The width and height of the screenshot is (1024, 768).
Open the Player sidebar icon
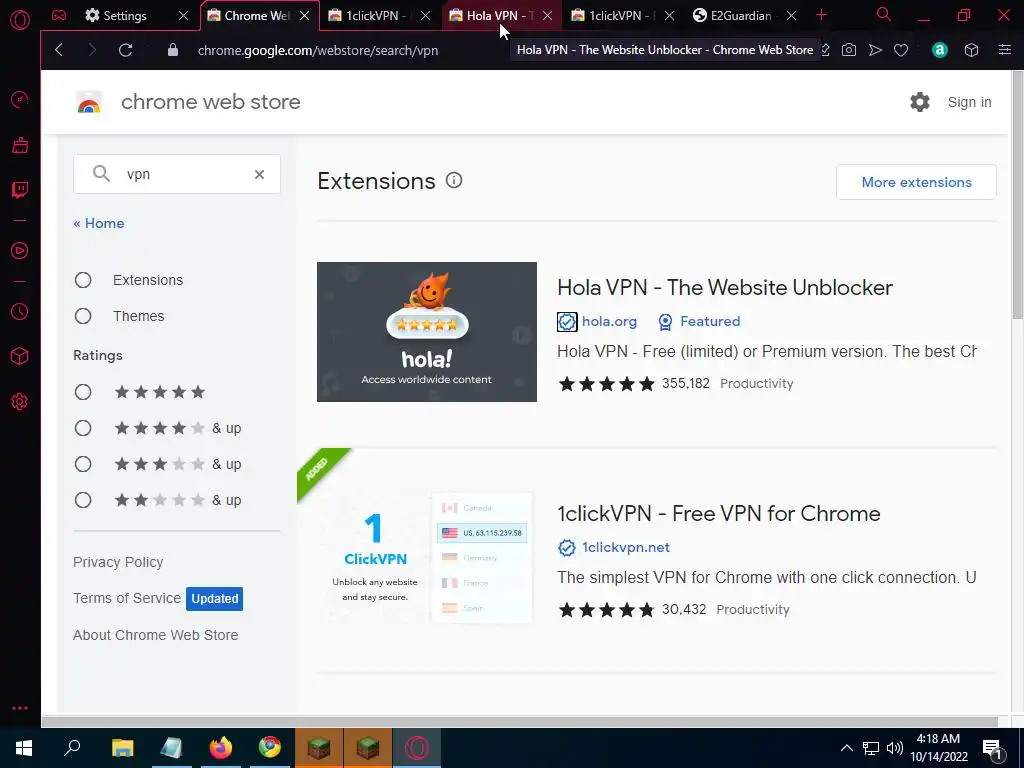tap(20, 250)
